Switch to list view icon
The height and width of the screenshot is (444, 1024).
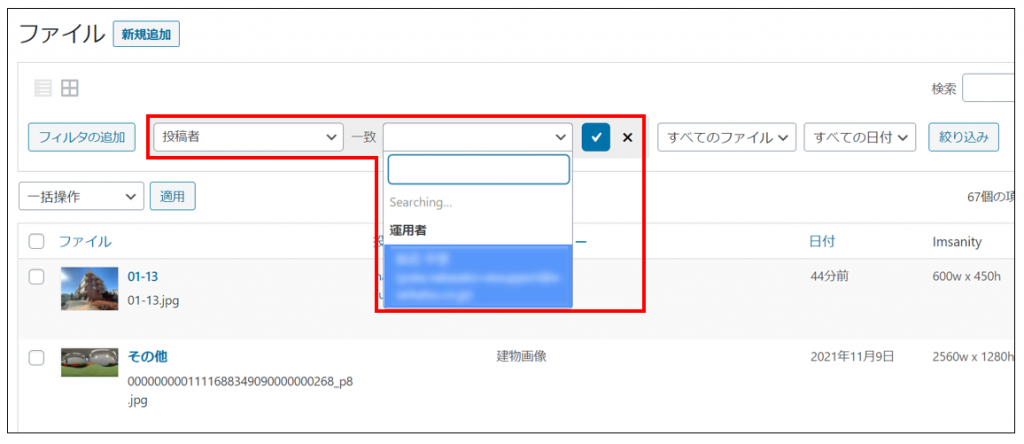click(x=43, y=89)
